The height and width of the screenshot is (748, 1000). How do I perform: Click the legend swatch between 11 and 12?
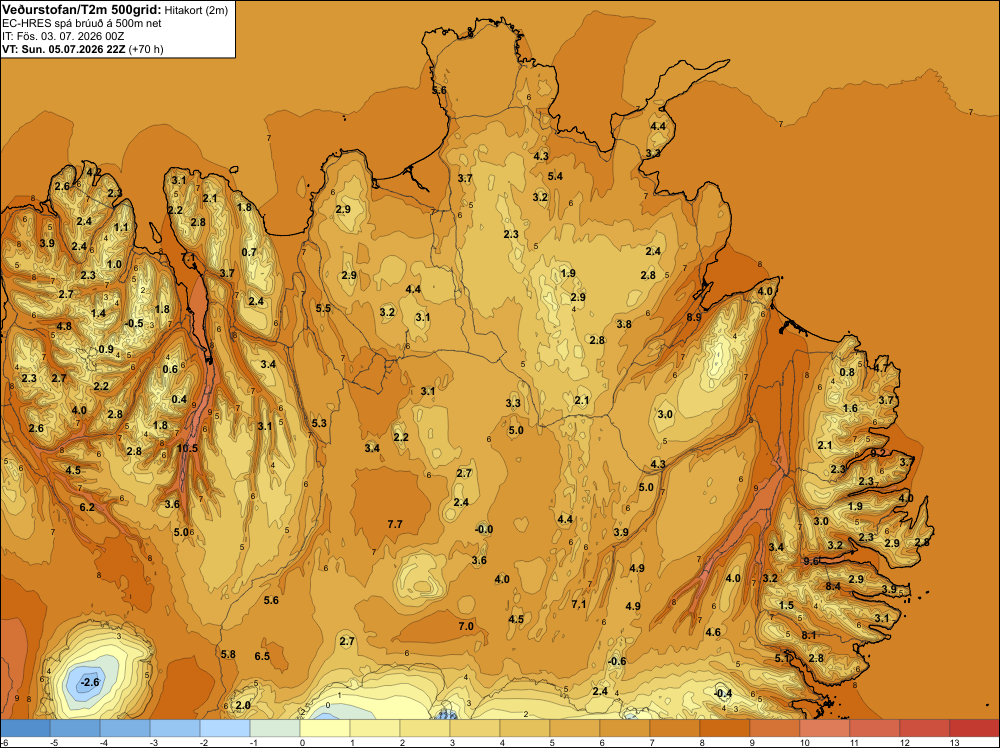click(874, 728)
